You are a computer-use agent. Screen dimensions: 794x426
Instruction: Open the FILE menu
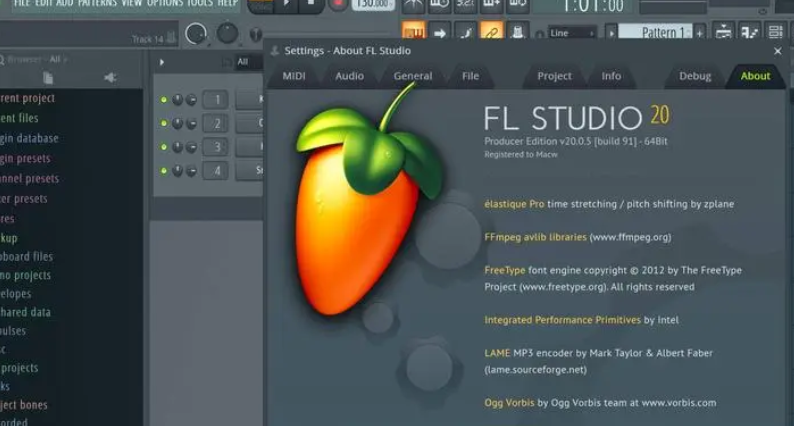pos(21,3)
